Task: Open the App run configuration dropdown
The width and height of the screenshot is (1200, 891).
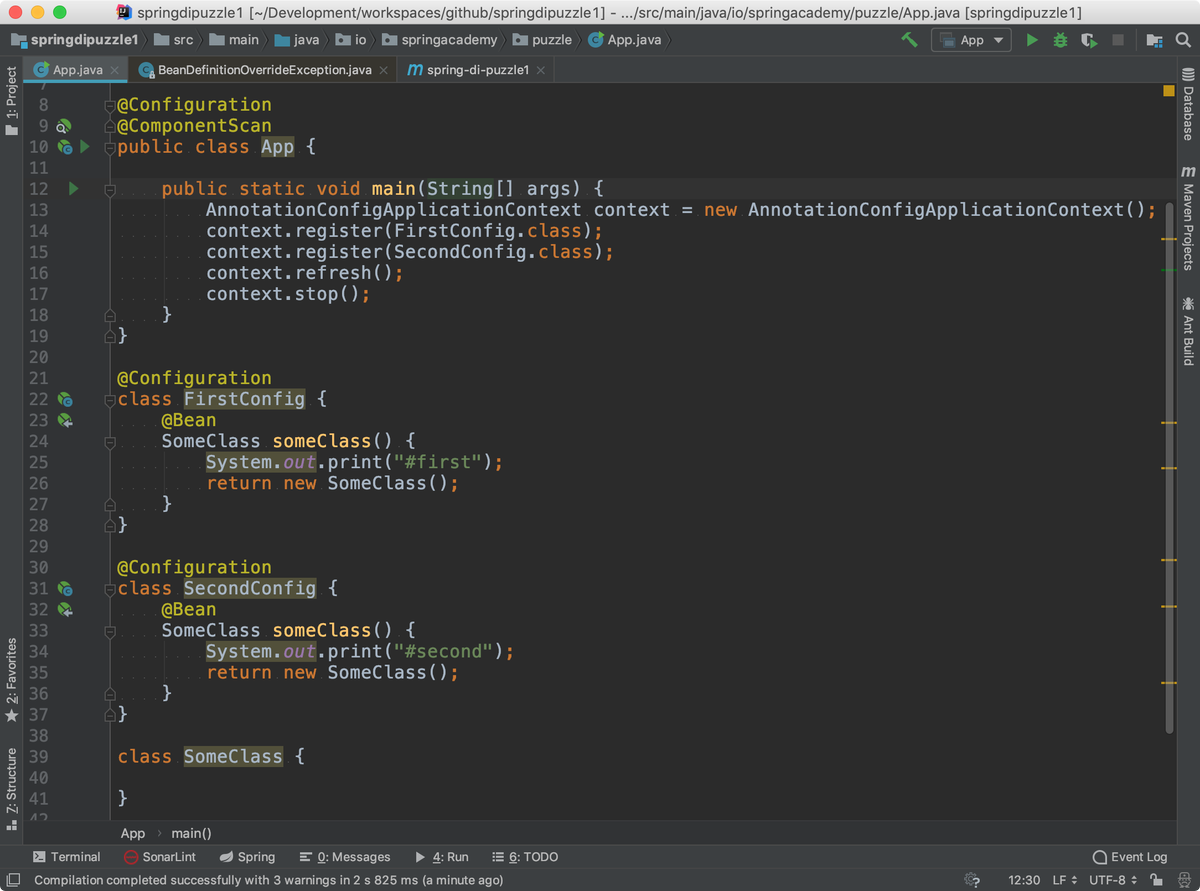Action: (x=971, y=40)
